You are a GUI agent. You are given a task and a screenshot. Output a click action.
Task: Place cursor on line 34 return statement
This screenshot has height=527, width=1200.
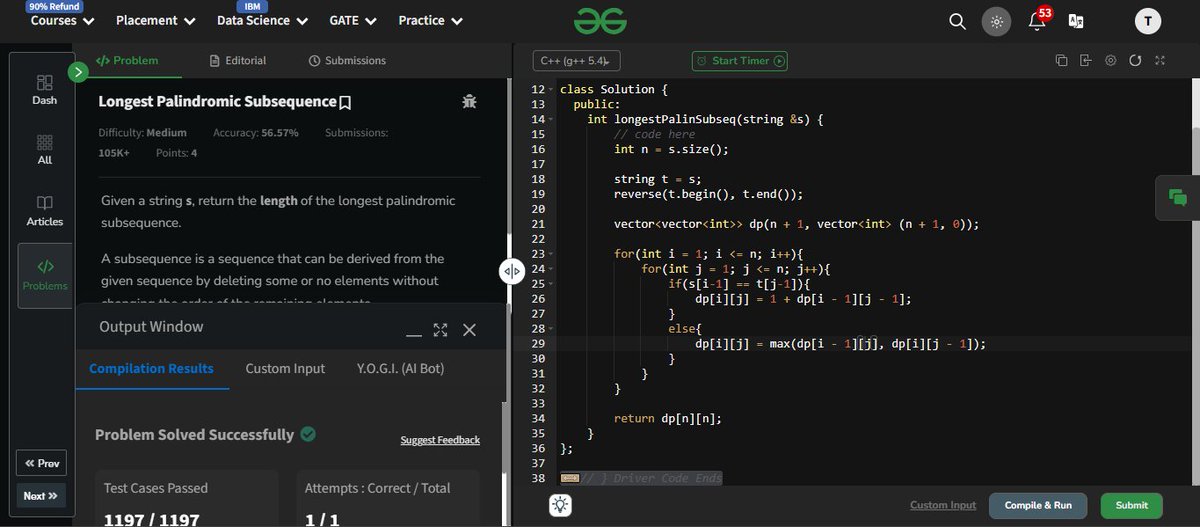(667, 418)
